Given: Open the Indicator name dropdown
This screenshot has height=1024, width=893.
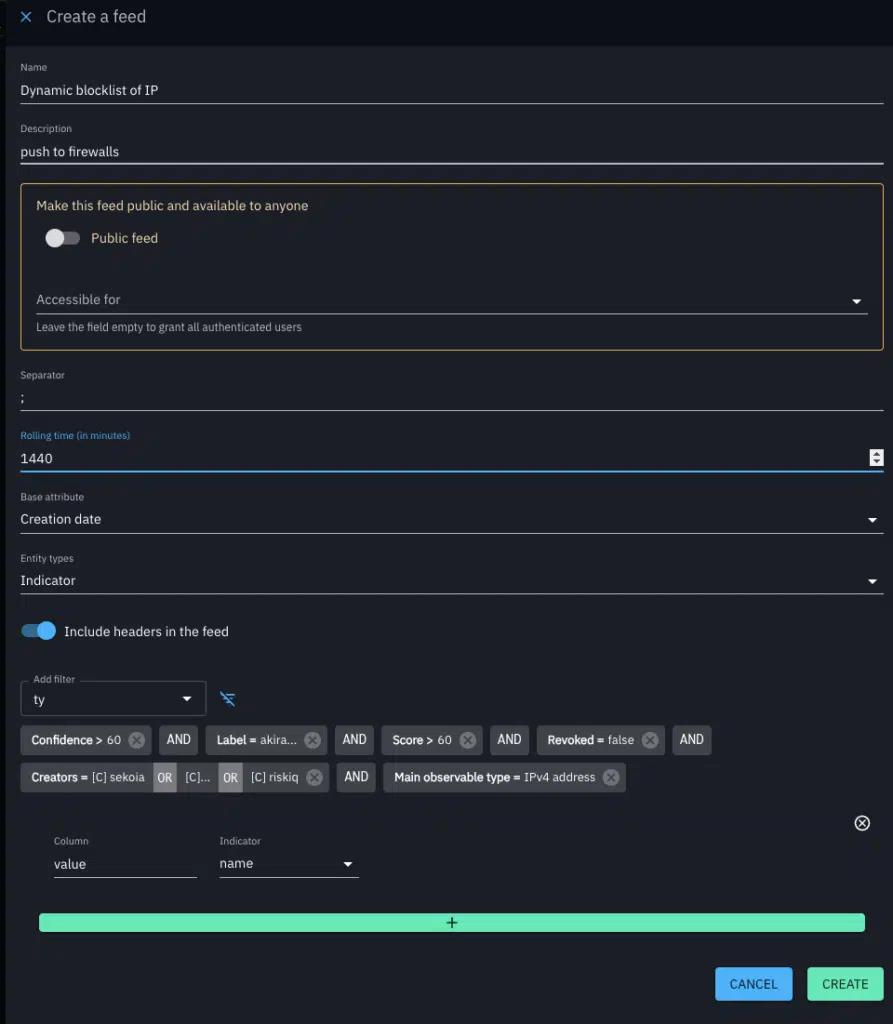Looking at the screenshot, I should [x=348, y=864].
